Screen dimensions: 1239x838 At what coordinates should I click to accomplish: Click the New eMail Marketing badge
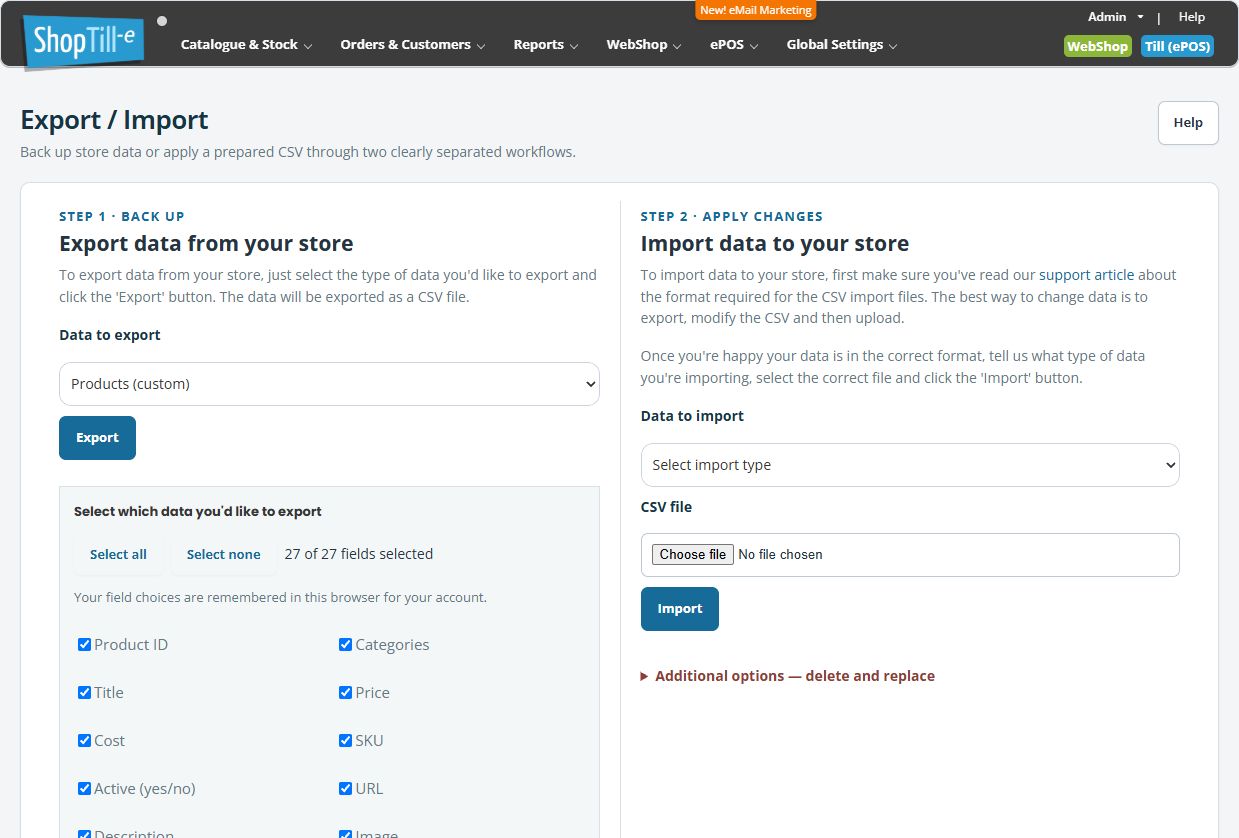click(756, 10)
